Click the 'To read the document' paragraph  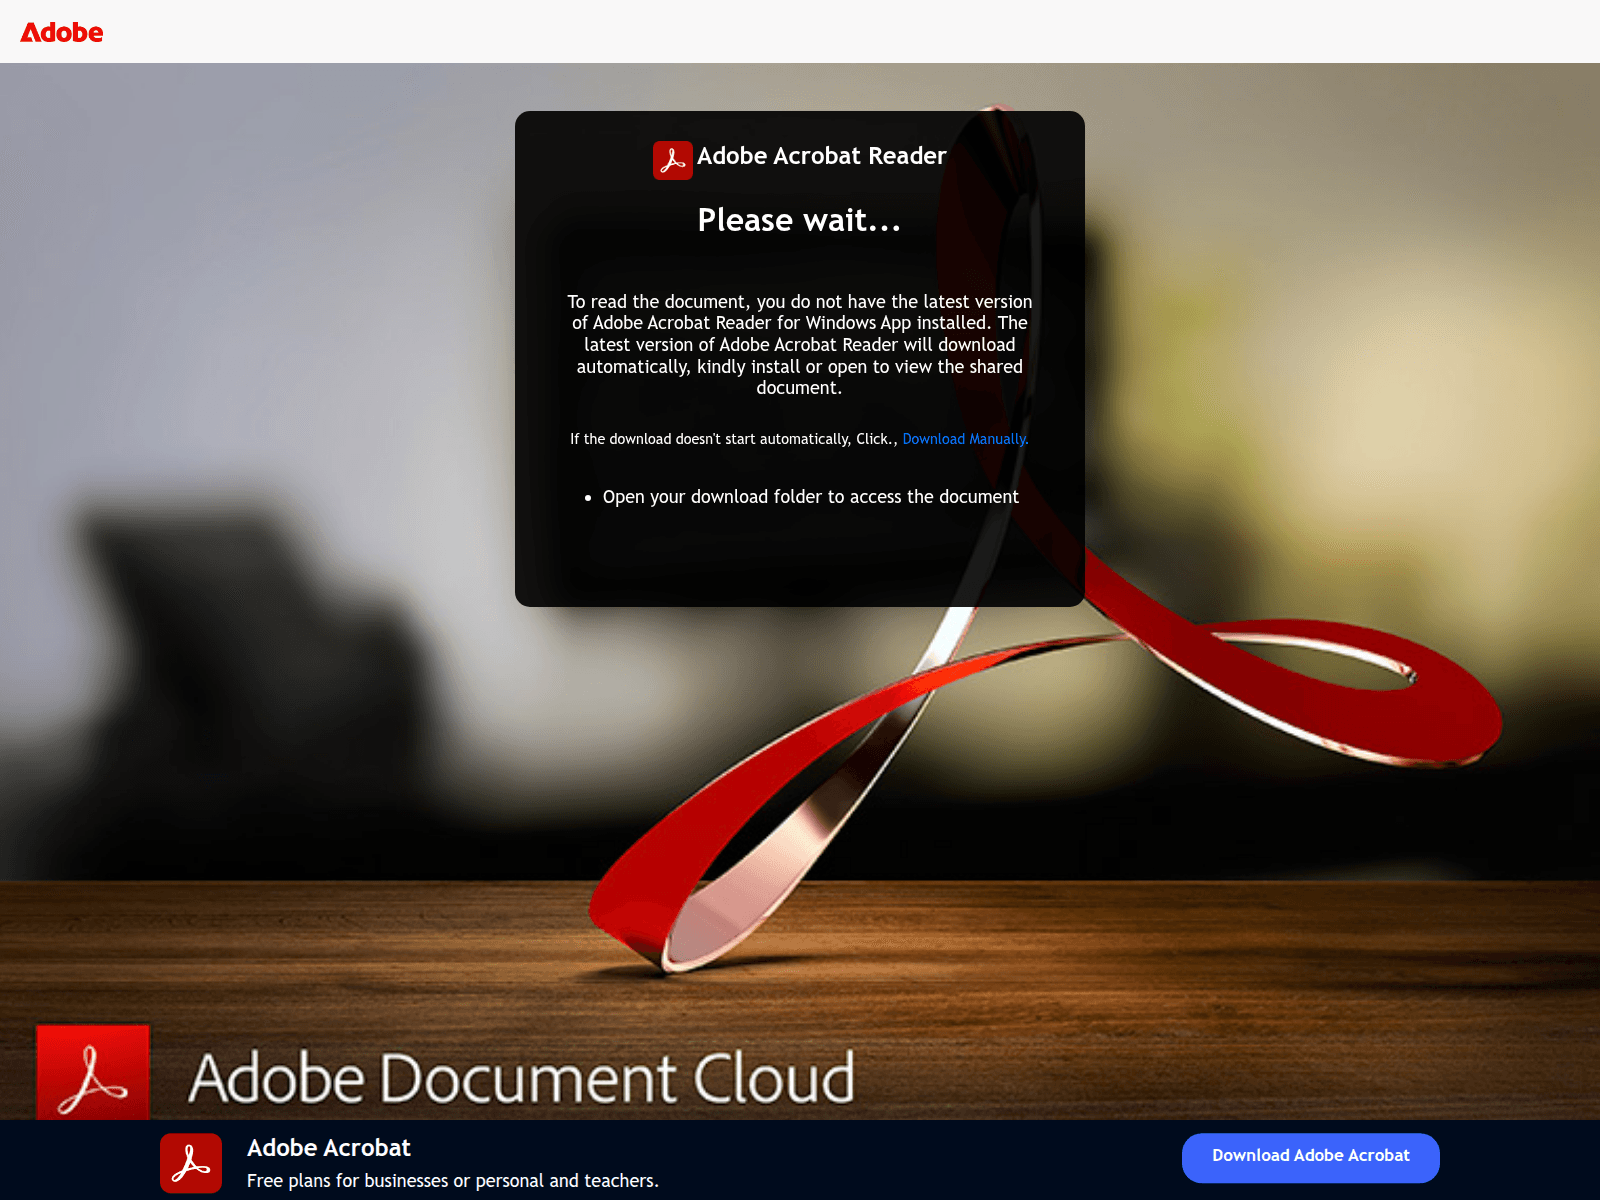click(799, 344)
